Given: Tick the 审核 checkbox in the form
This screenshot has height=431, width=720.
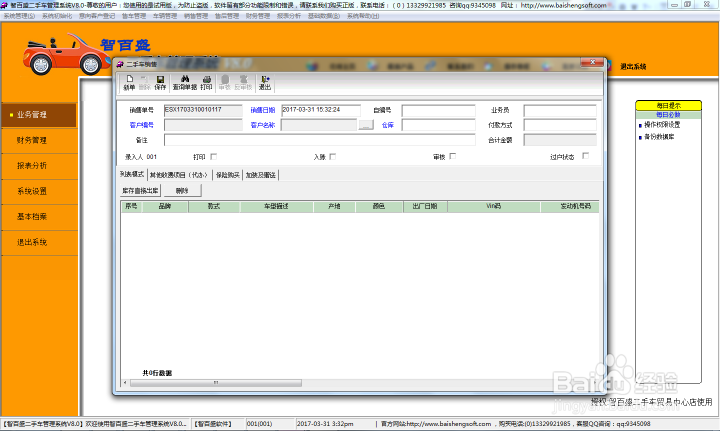Looking at the screenshot, I should [453, 156].
